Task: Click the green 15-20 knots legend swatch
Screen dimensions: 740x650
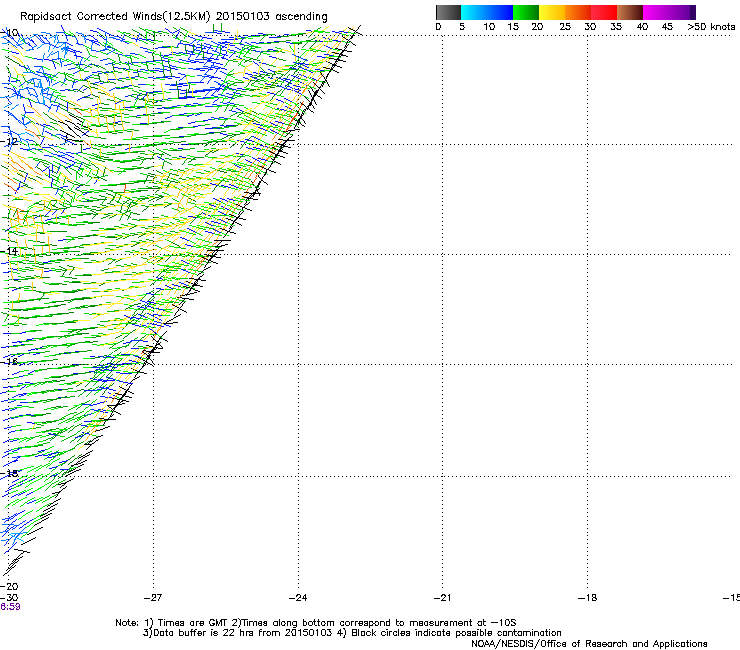Action: [x=526, y=12]
